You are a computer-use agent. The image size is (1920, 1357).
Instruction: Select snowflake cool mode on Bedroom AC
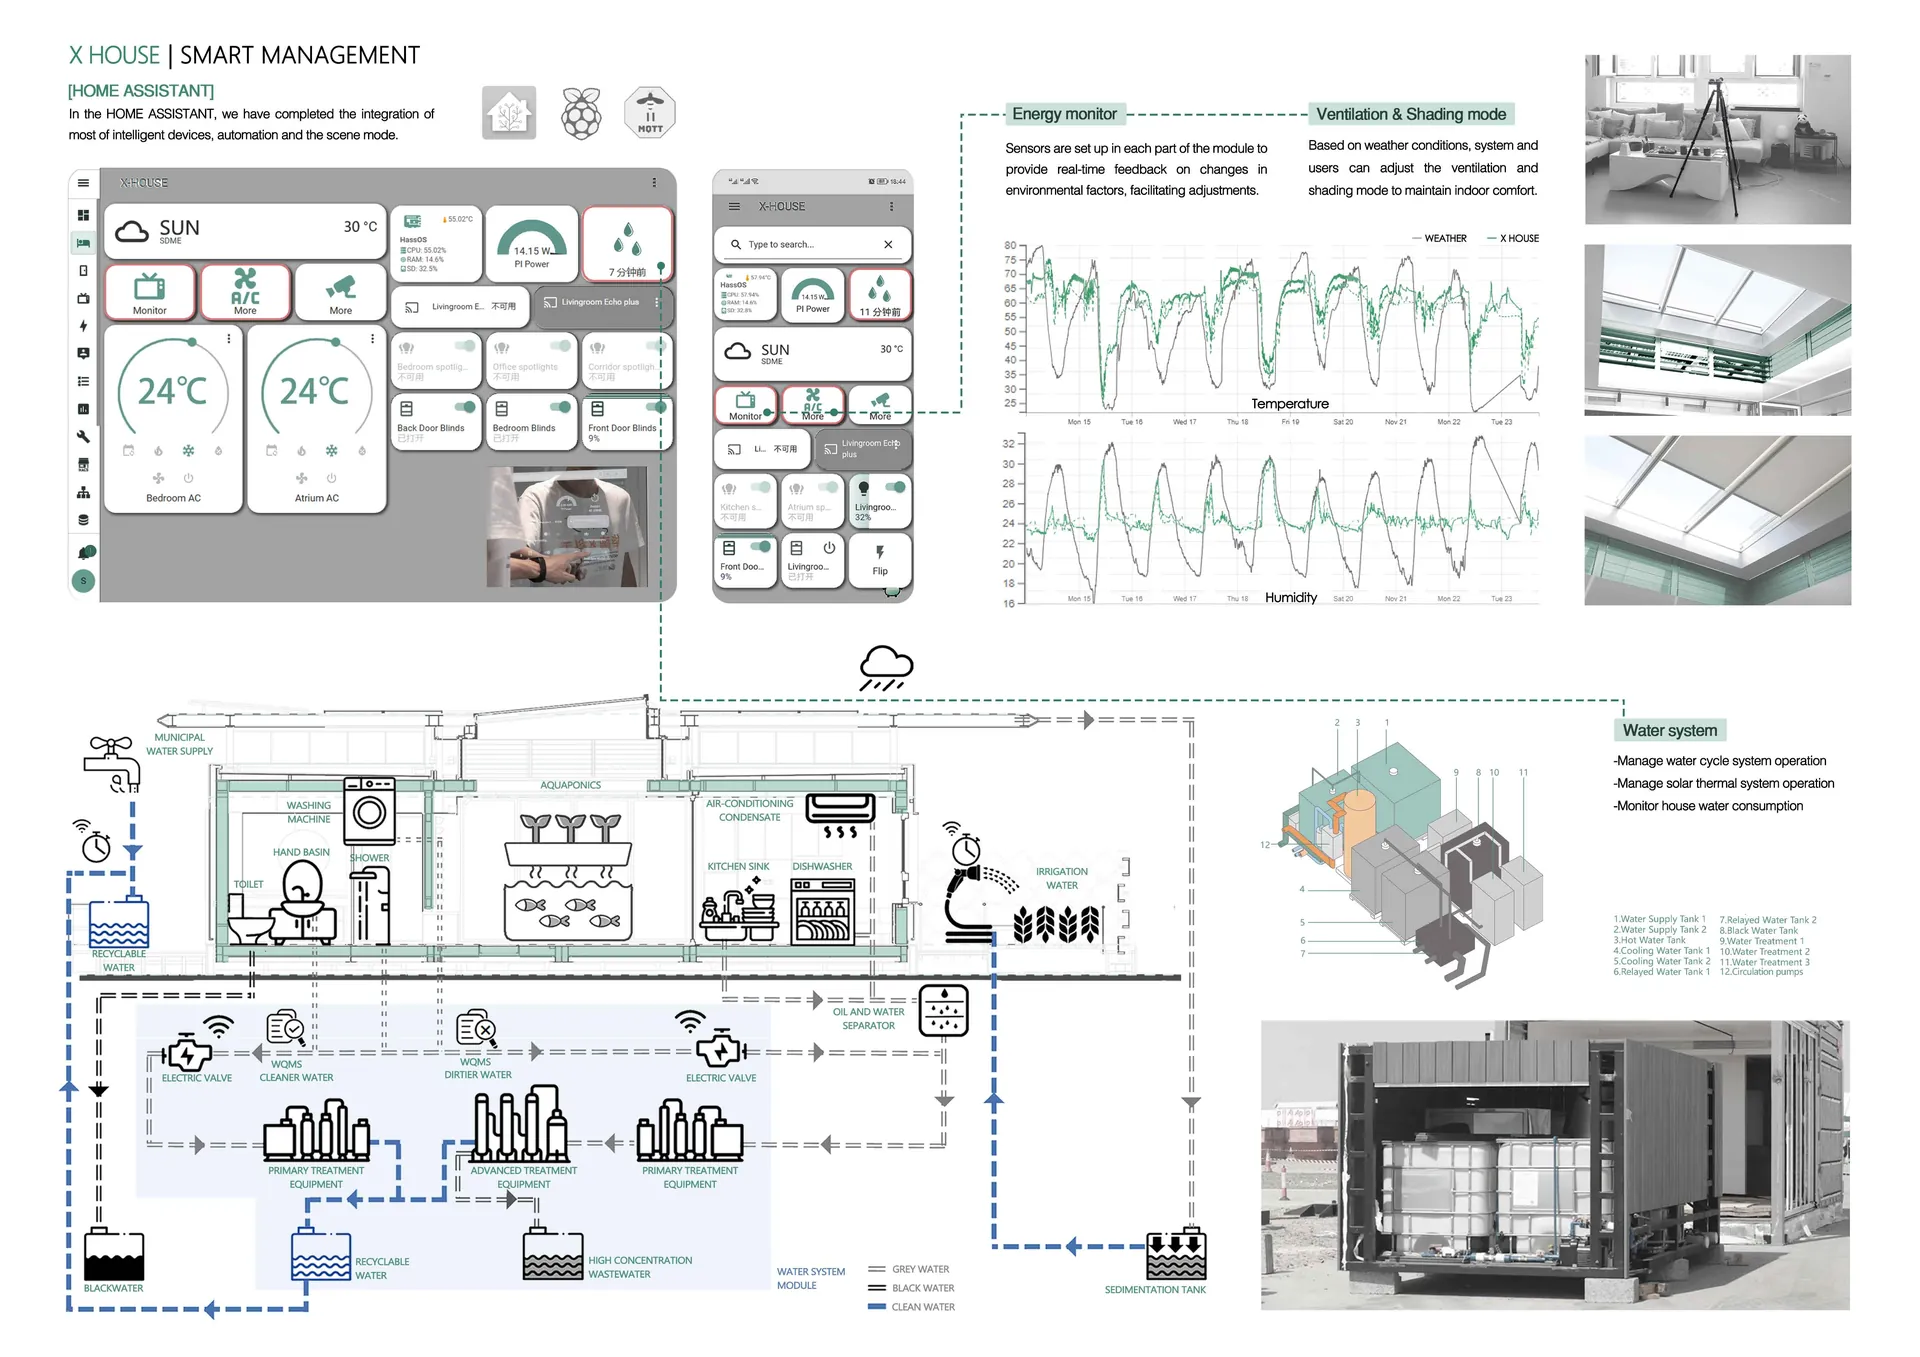point(188,451)
